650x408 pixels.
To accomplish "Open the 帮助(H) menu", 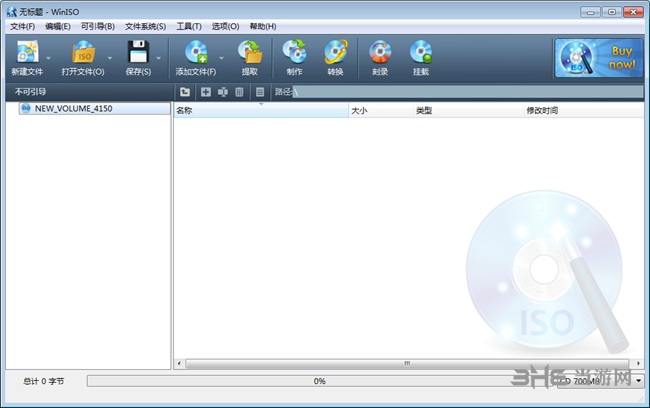I will coord(263,27).
